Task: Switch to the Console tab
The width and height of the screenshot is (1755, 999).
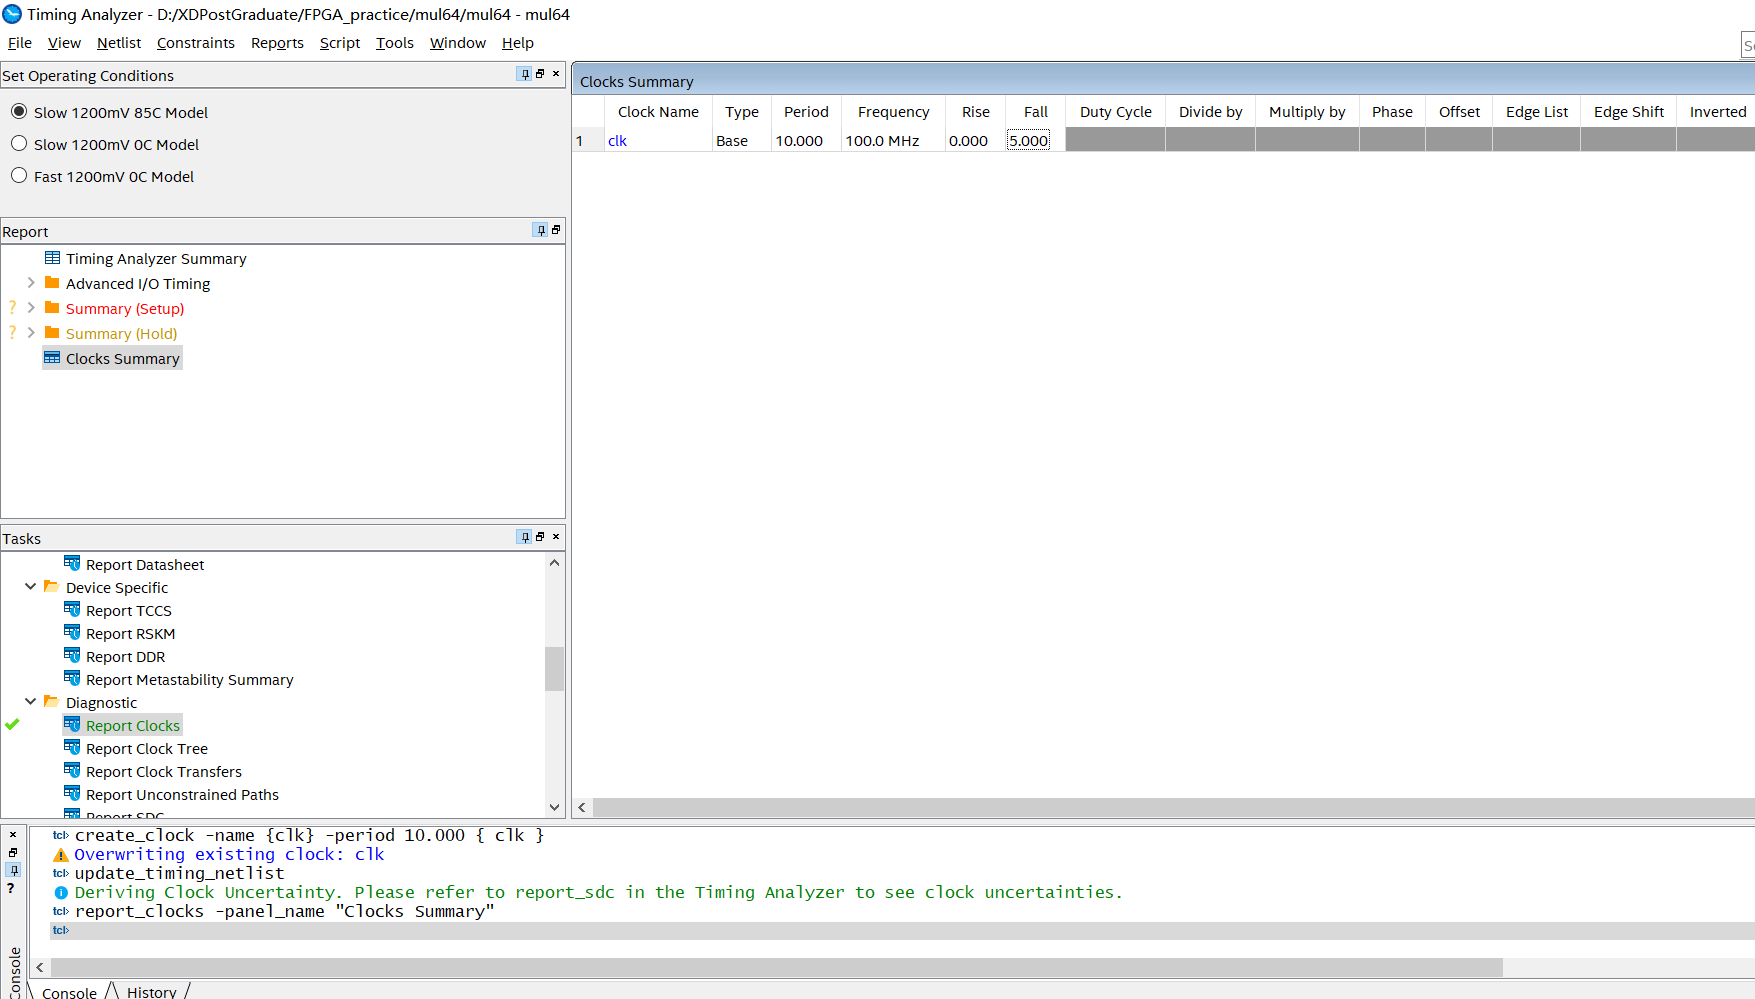Action: tap(69, 992)
